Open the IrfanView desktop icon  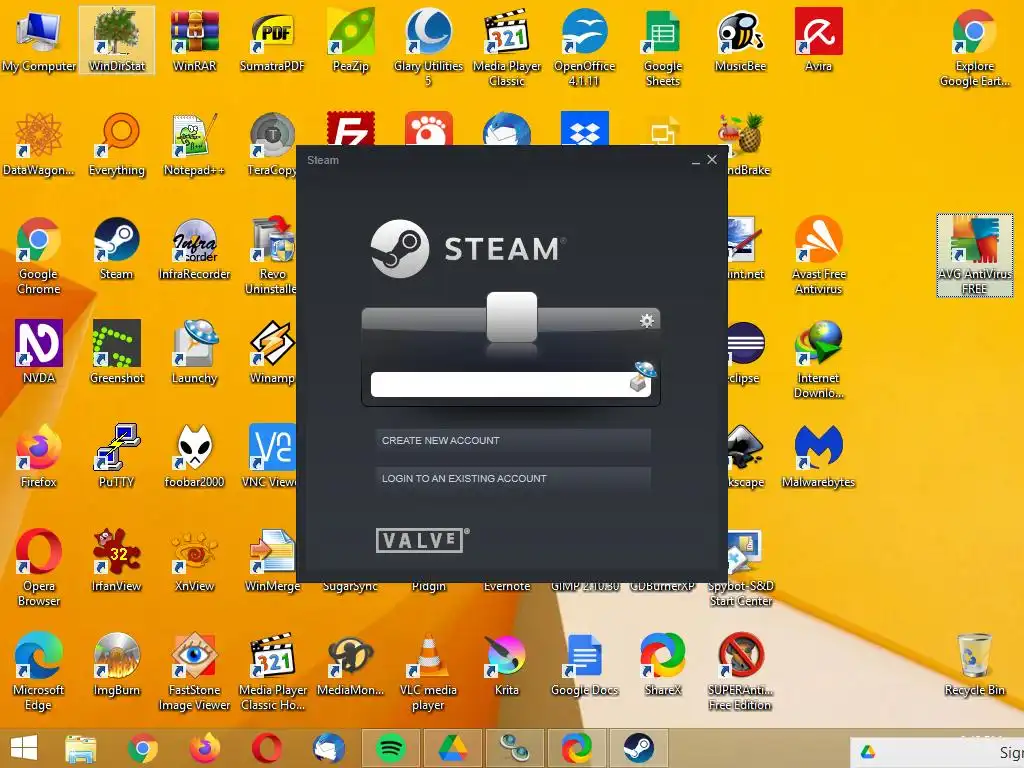[x=117, y=560]
